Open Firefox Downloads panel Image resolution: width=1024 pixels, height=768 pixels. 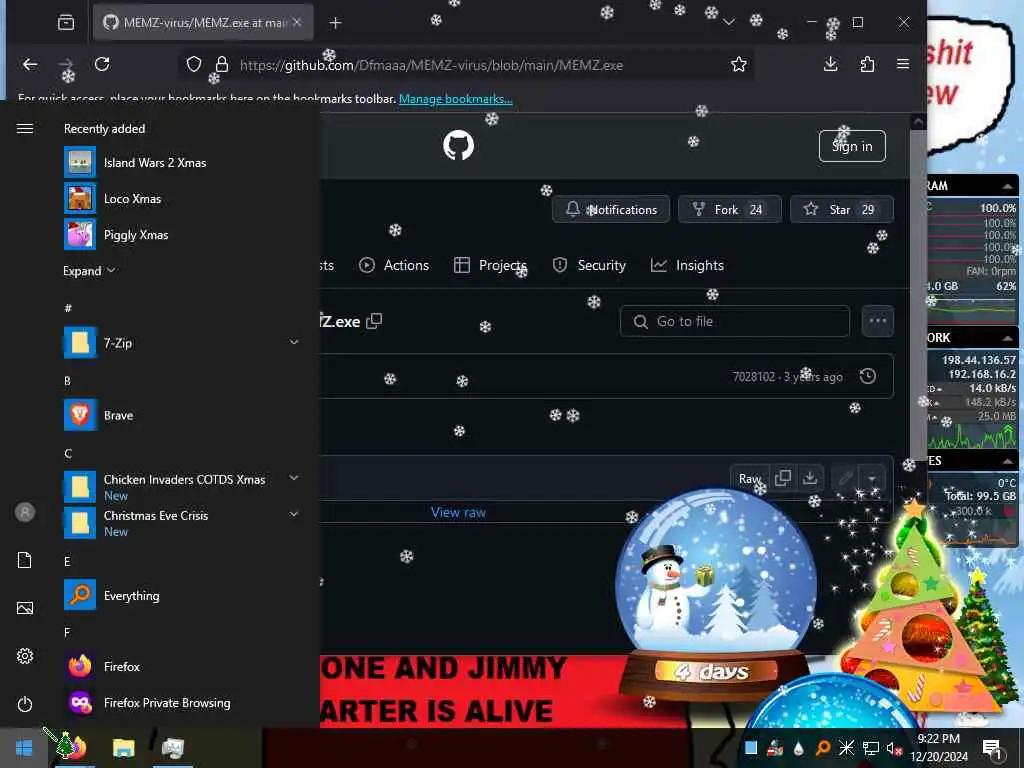click(x=831, y=64)
